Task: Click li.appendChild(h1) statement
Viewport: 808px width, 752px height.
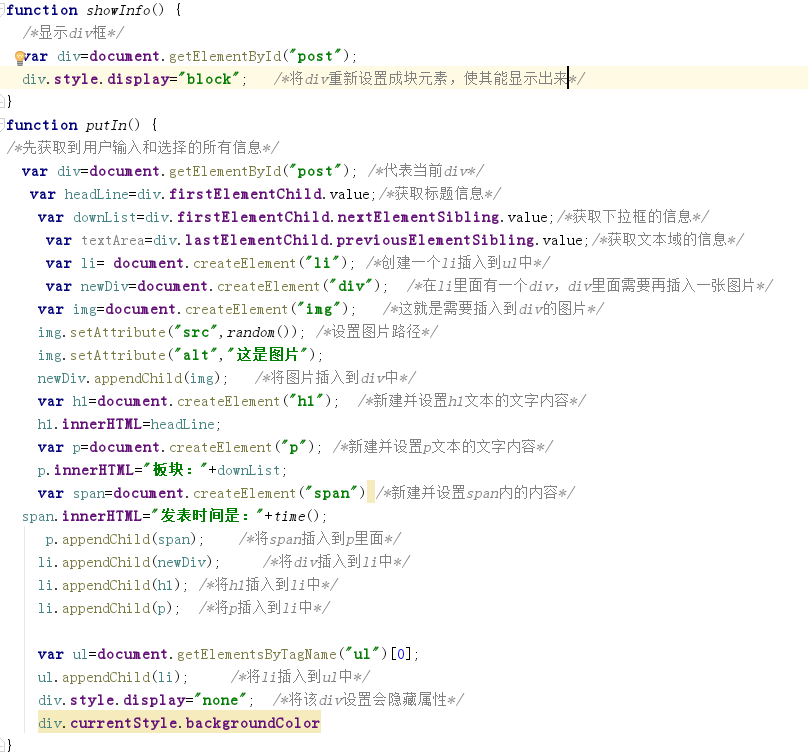Action: (x=113, y=585)
